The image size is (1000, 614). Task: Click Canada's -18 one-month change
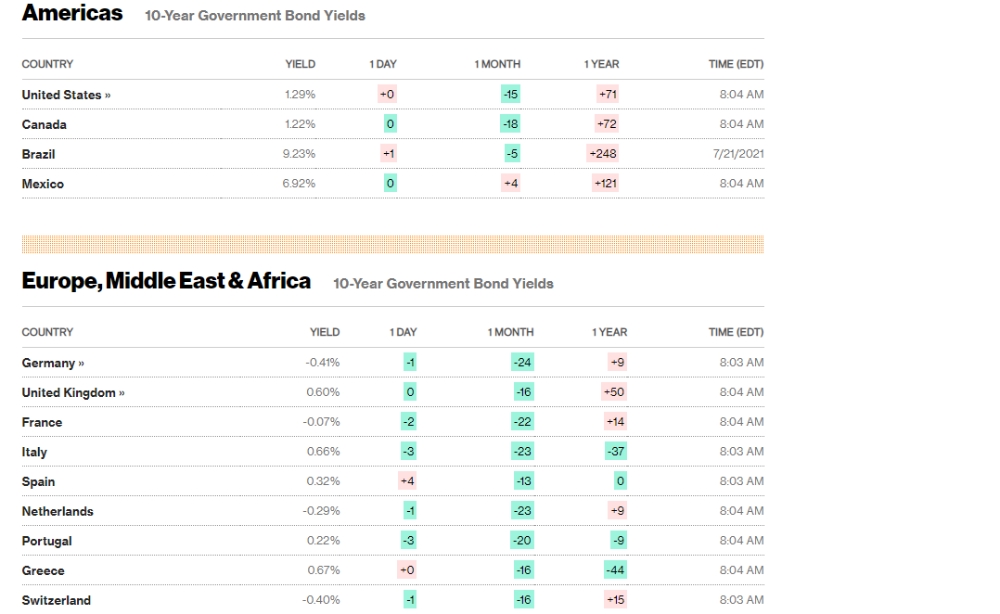tap(510, 124)
